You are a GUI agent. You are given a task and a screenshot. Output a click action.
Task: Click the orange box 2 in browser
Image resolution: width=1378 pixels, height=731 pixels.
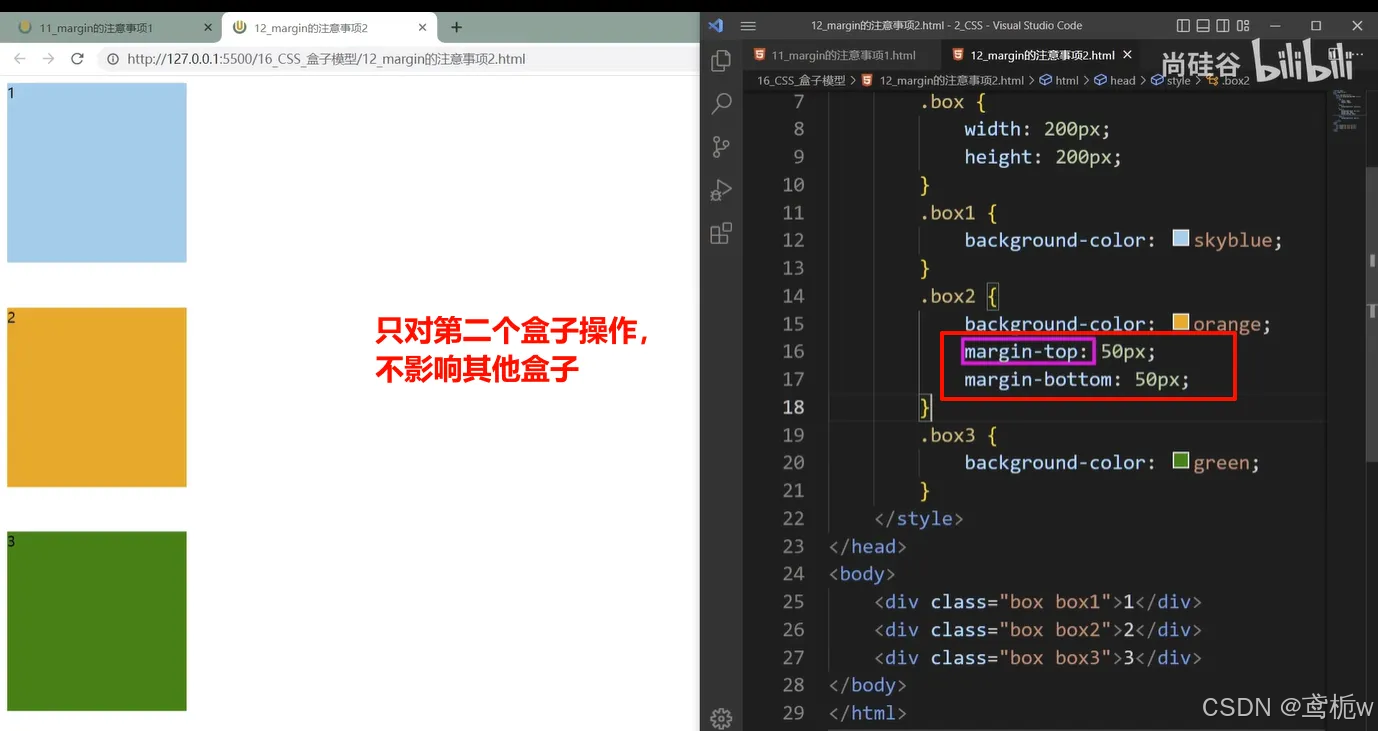[x=97, y=397]
